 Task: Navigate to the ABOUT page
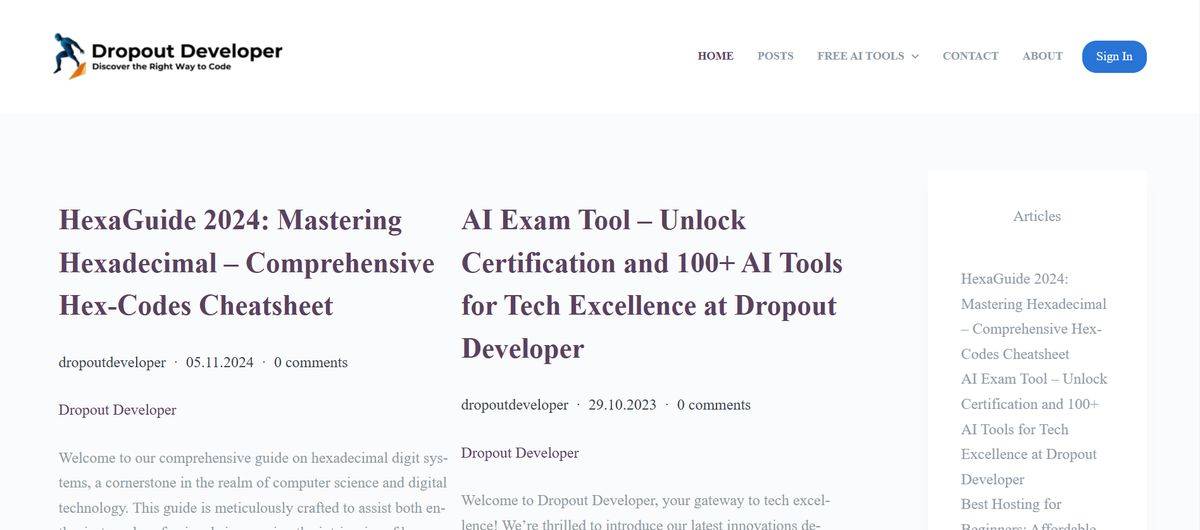tap(1042, 56)
